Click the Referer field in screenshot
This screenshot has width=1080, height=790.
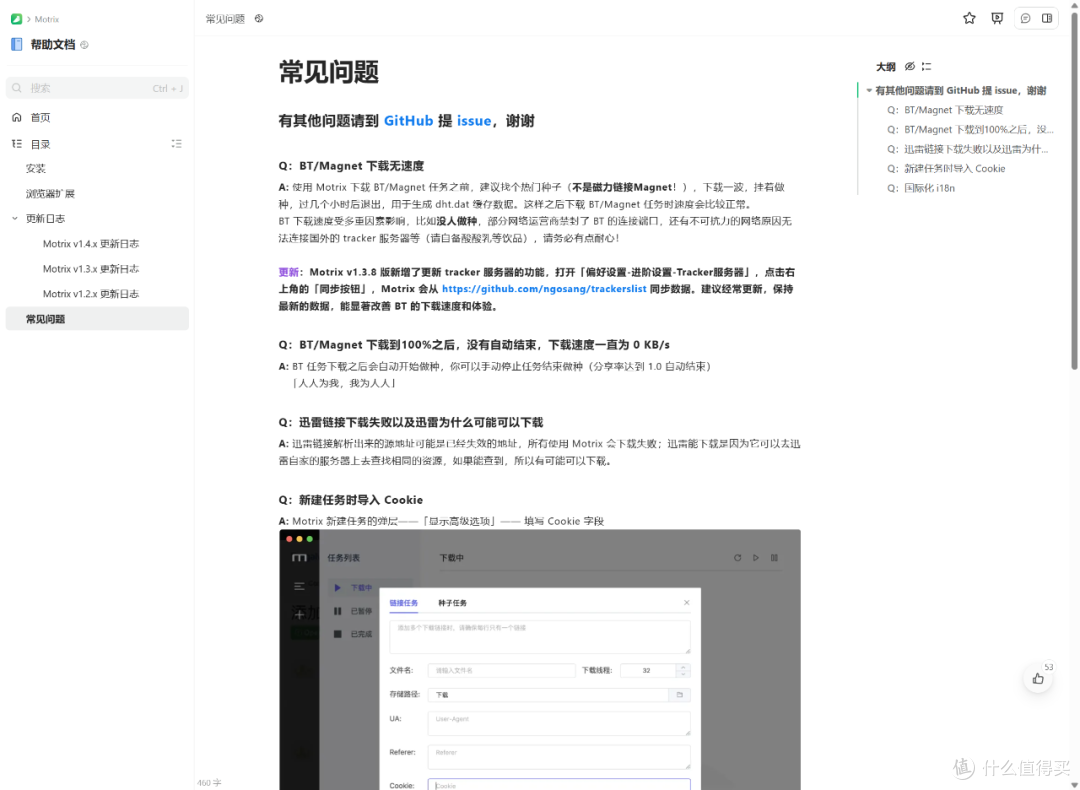tap(559, 757)
